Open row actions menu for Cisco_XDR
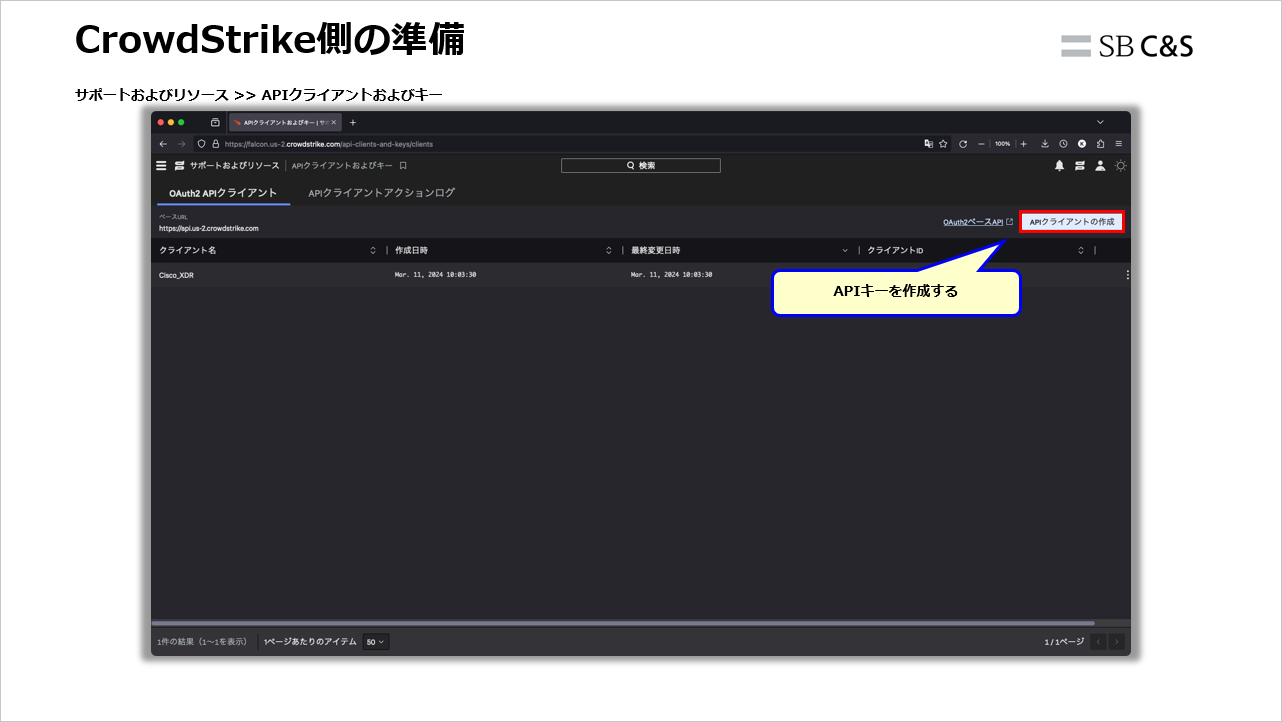The height and width of the screenshot is (722, 1282). click(x=1127, y=275)
